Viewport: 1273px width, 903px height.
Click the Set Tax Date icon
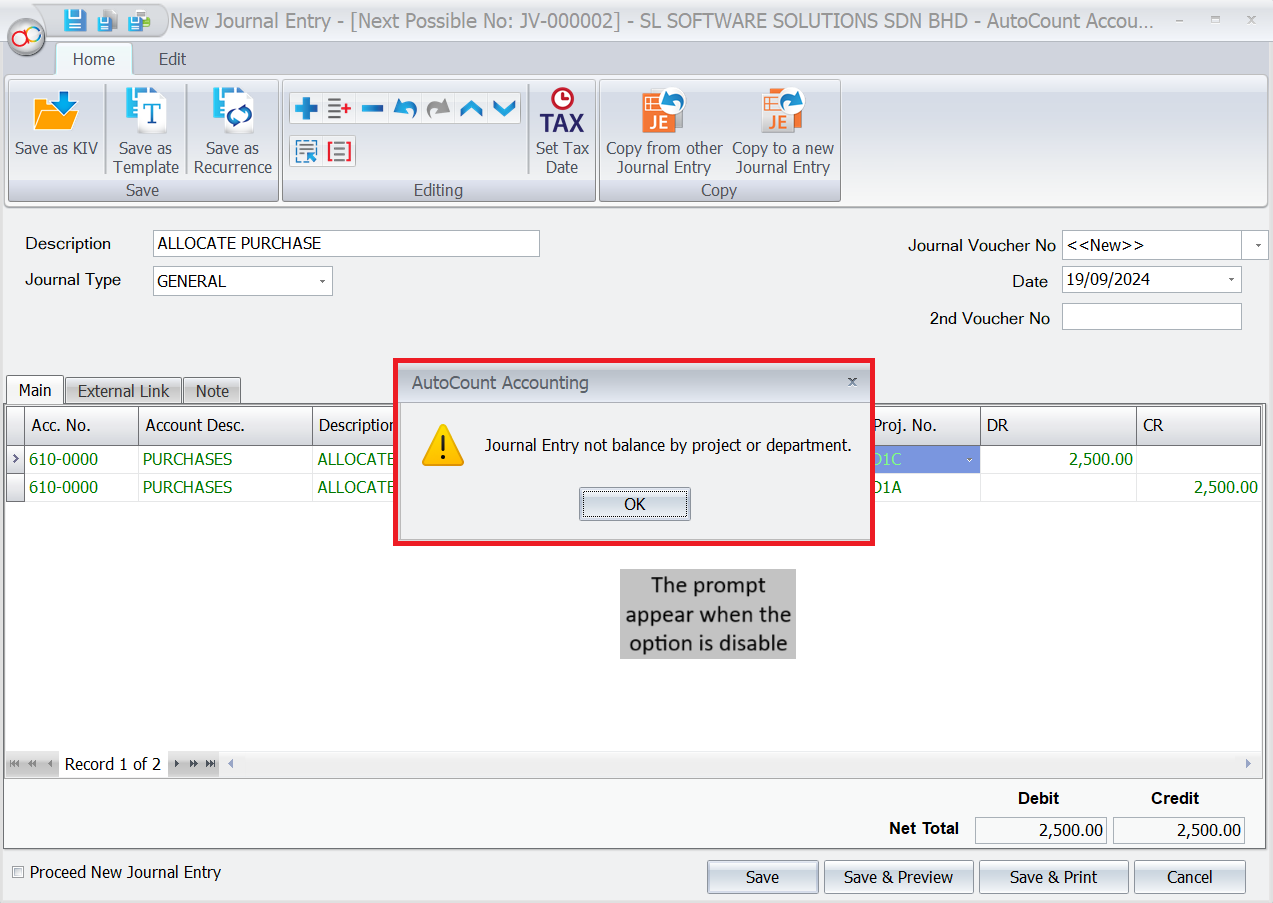[561, 112]
